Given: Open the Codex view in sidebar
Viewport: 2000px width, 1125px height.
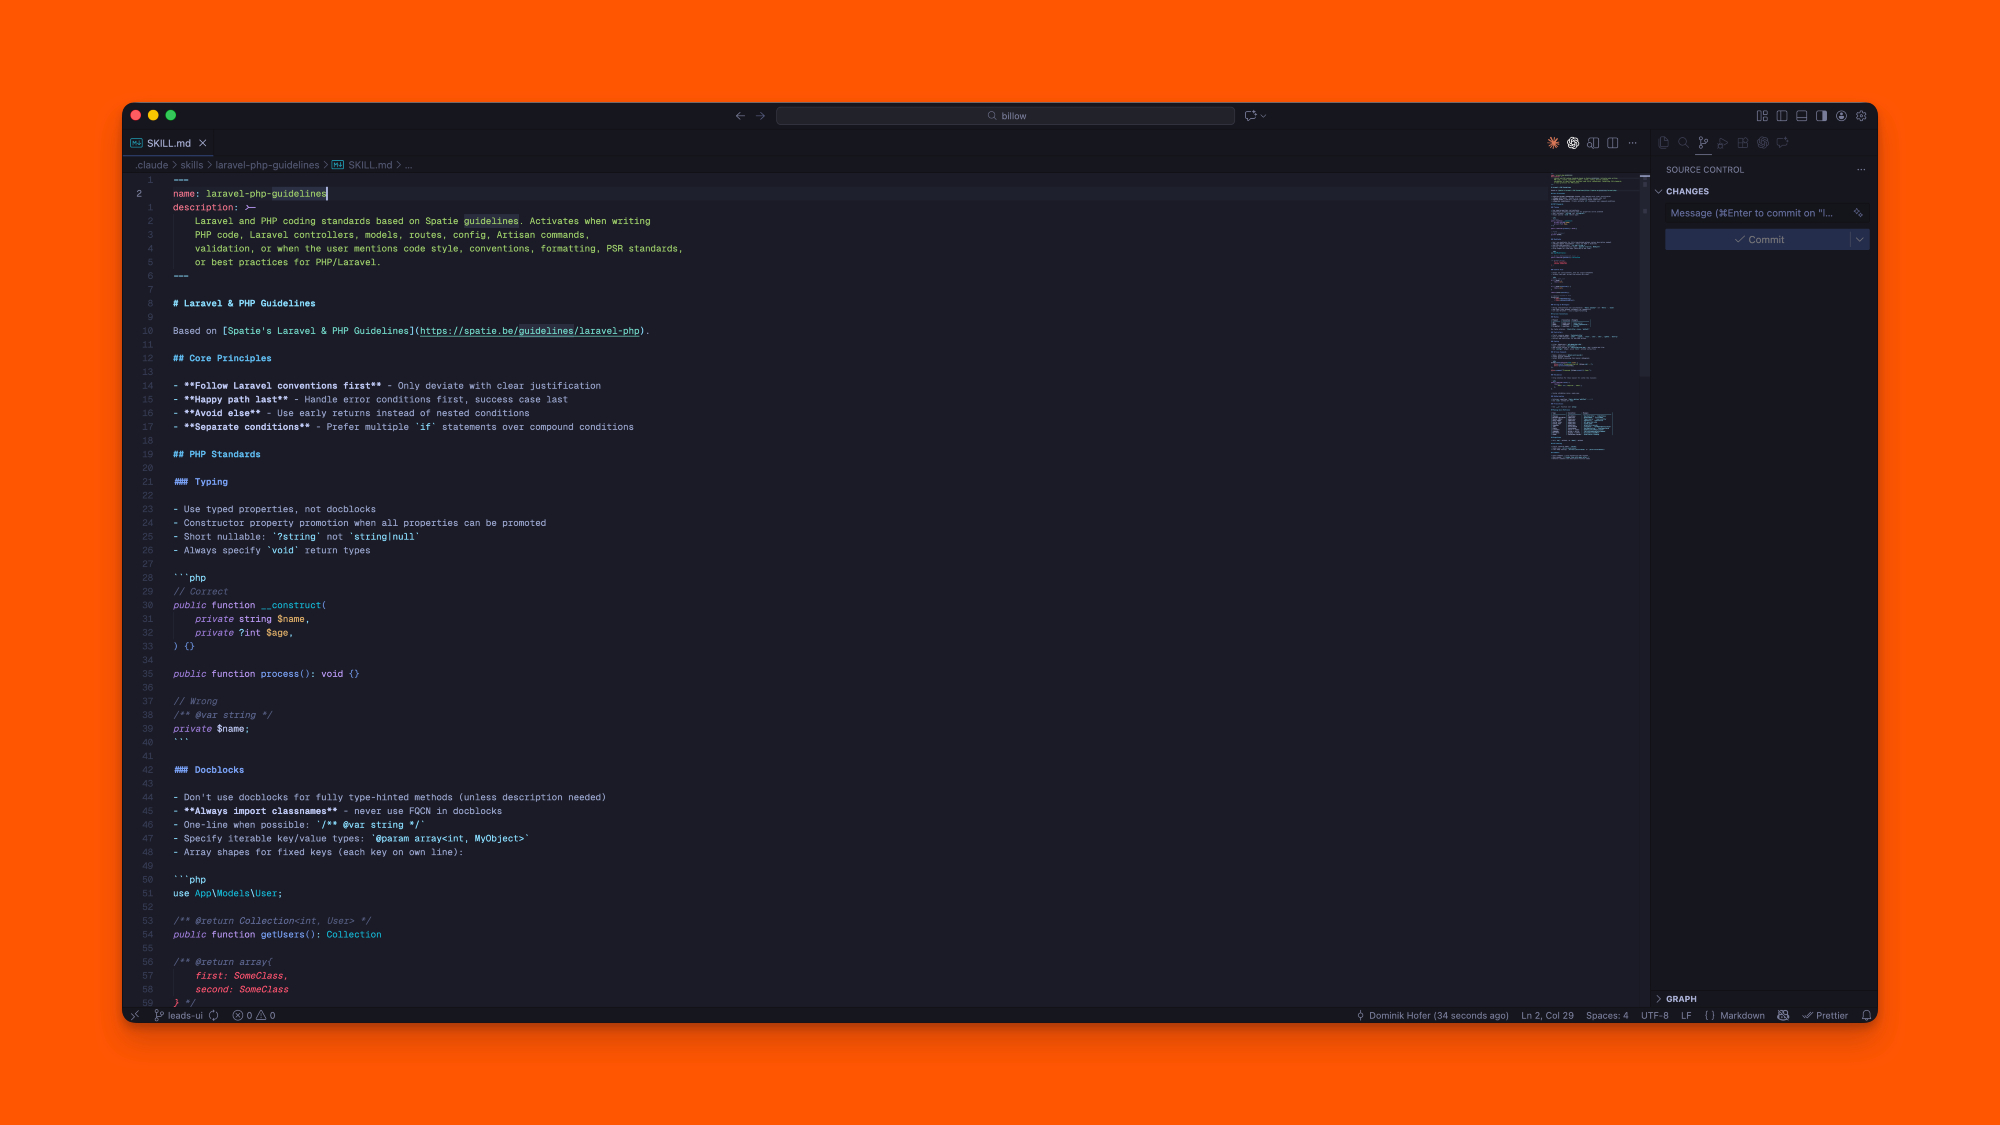Looking at the screenshot, I should pos(1763,143).
